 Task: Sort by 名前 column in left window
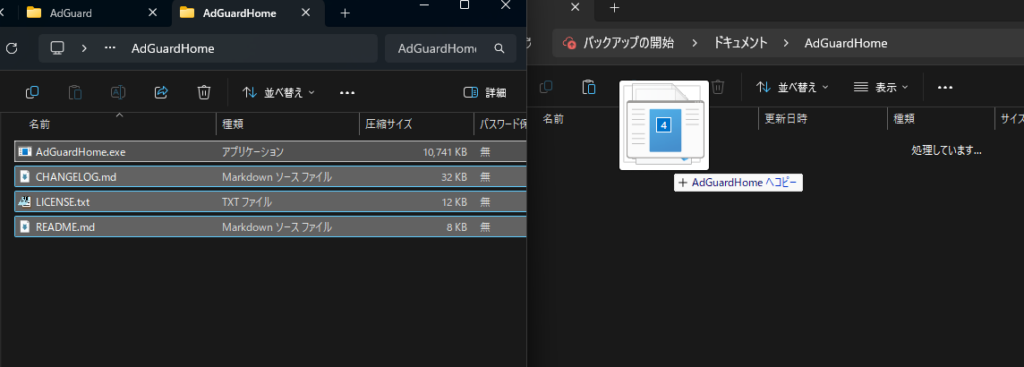point(40,124)
